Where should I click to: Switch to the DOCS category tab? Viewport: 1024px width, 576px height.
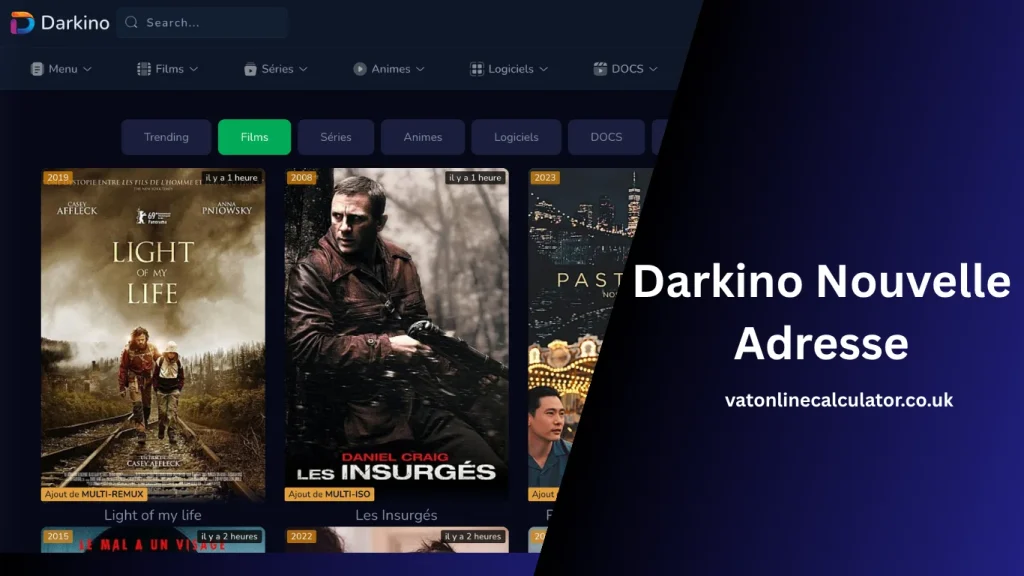click(606, 137)
